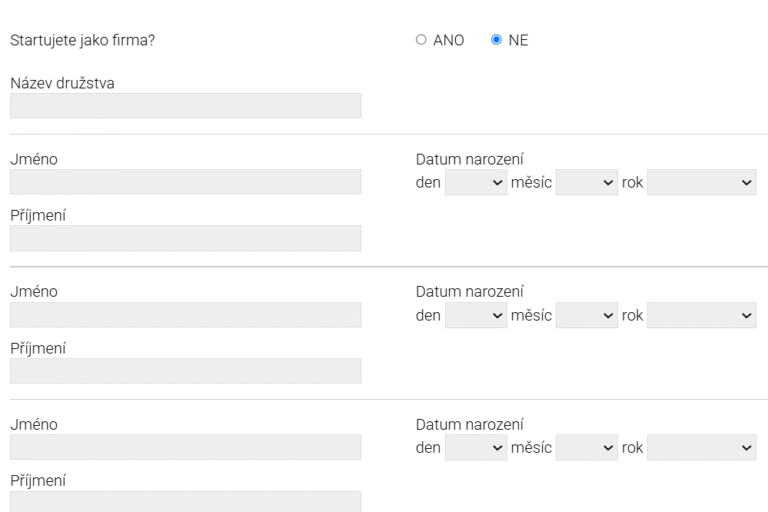Select the ANO radio button

(x=421, y=41)
